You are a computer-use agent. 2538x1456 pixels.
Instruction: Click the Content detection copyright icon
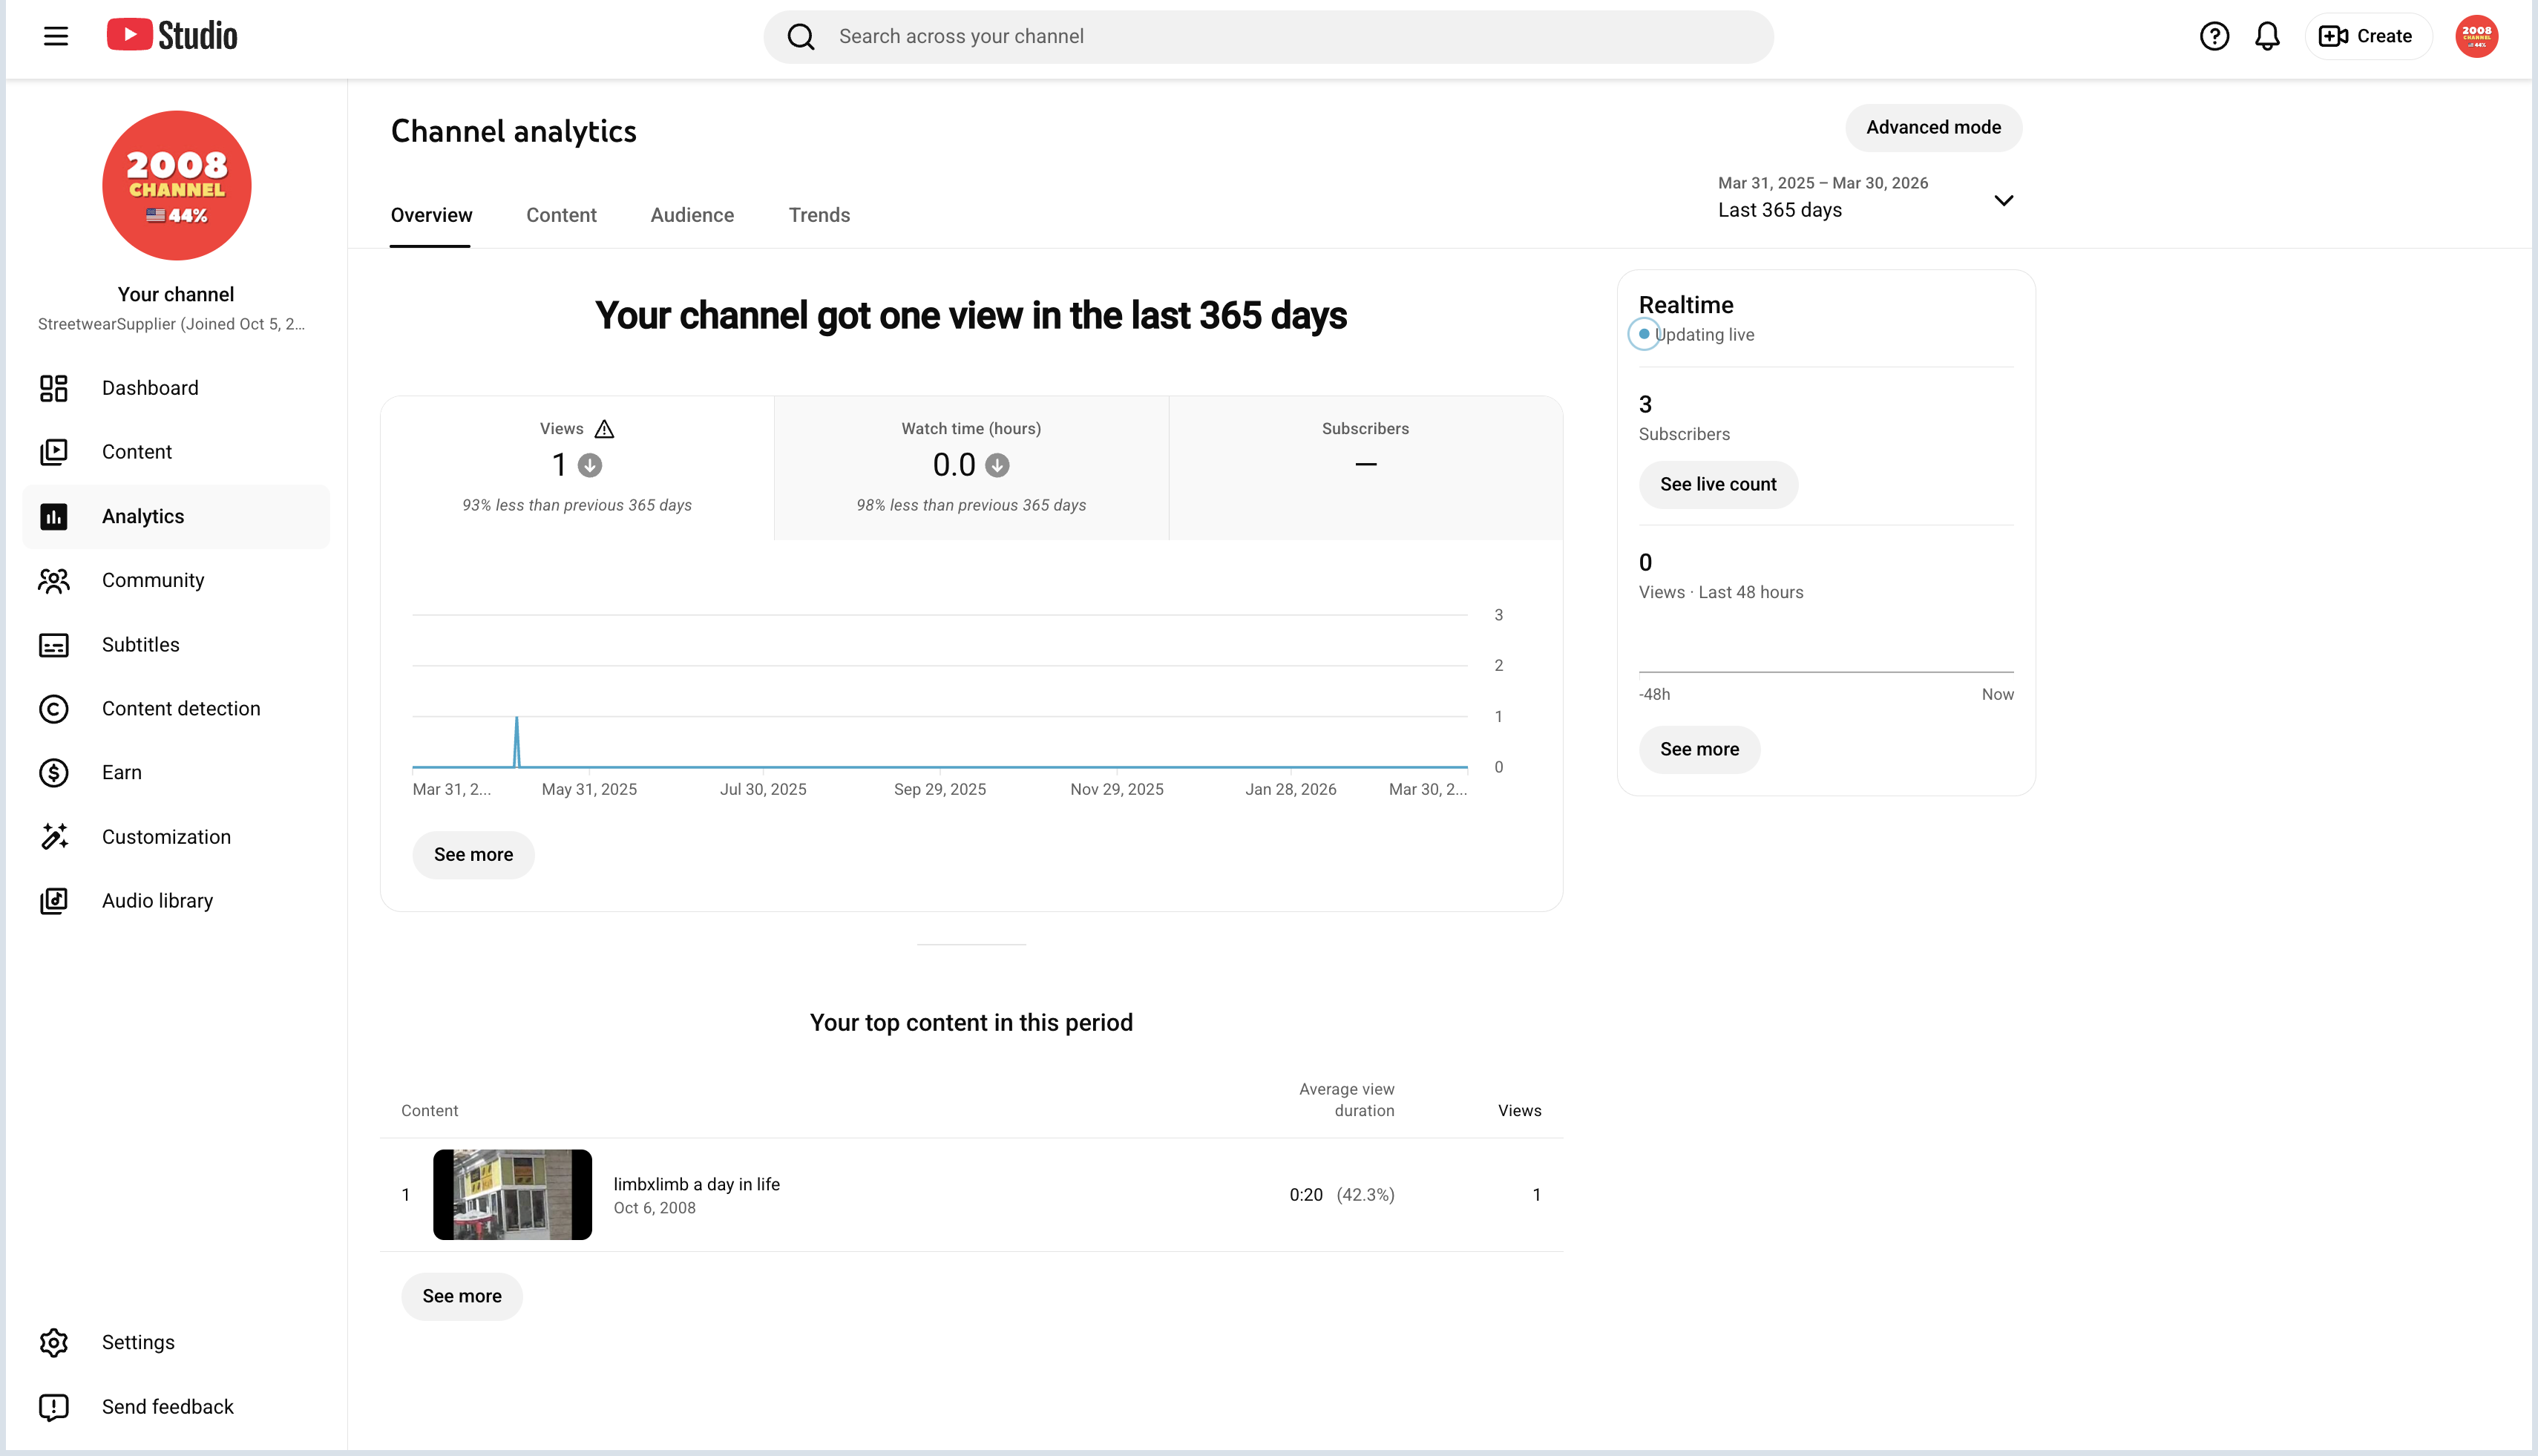tap(54, 709)
